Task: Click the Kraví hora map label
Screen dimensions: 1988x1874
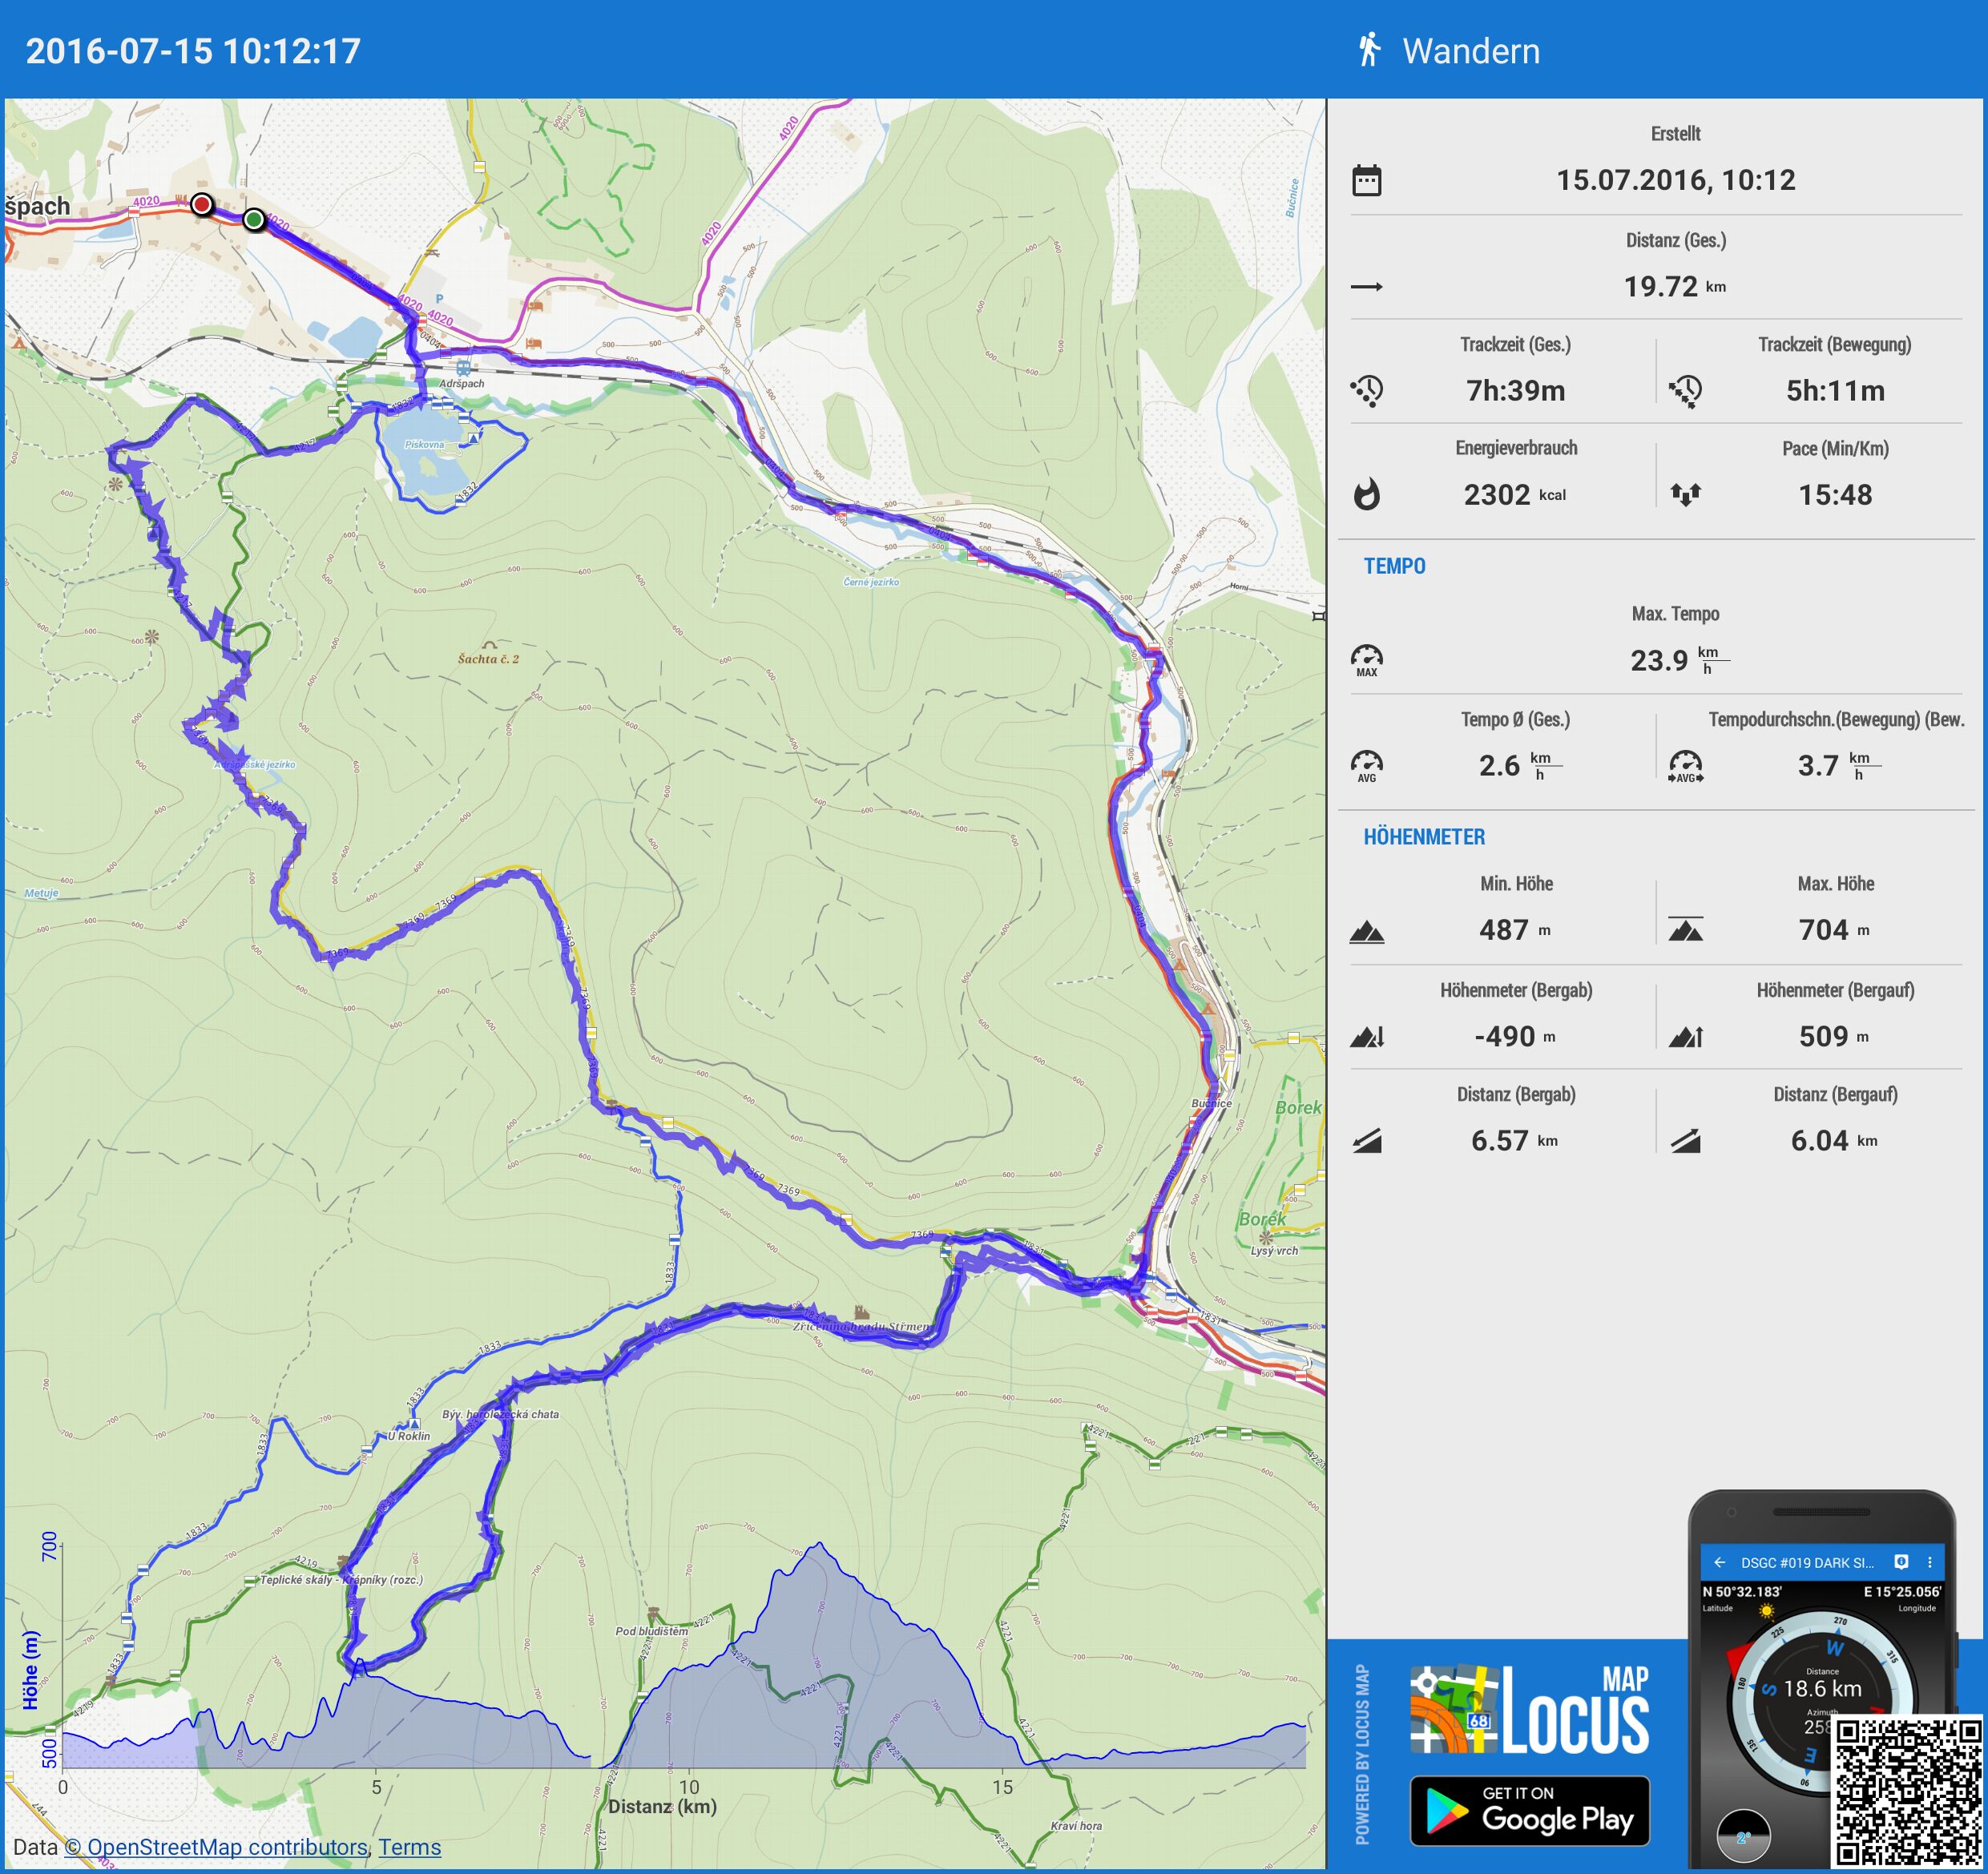Action: [1076, 1826]
